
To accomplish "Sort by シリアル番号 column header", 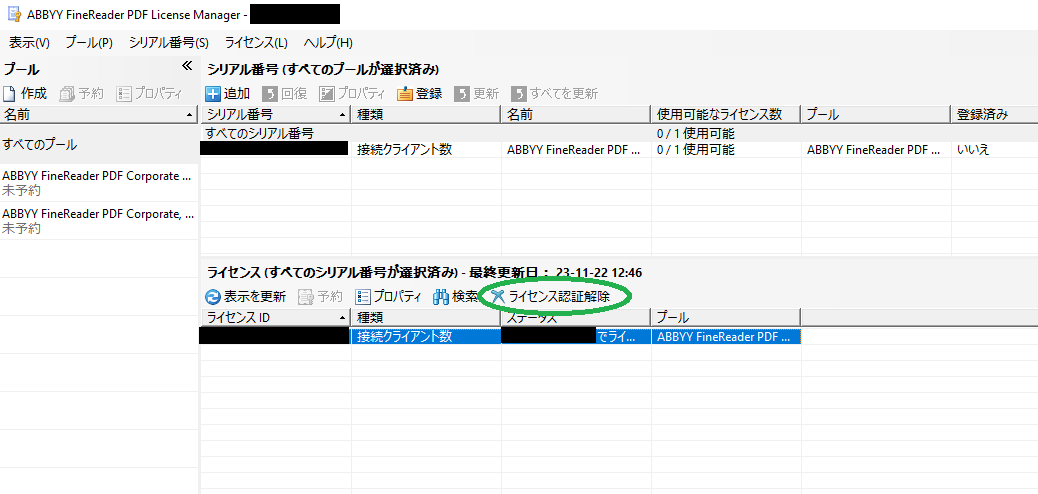I will tap(275, 115).
